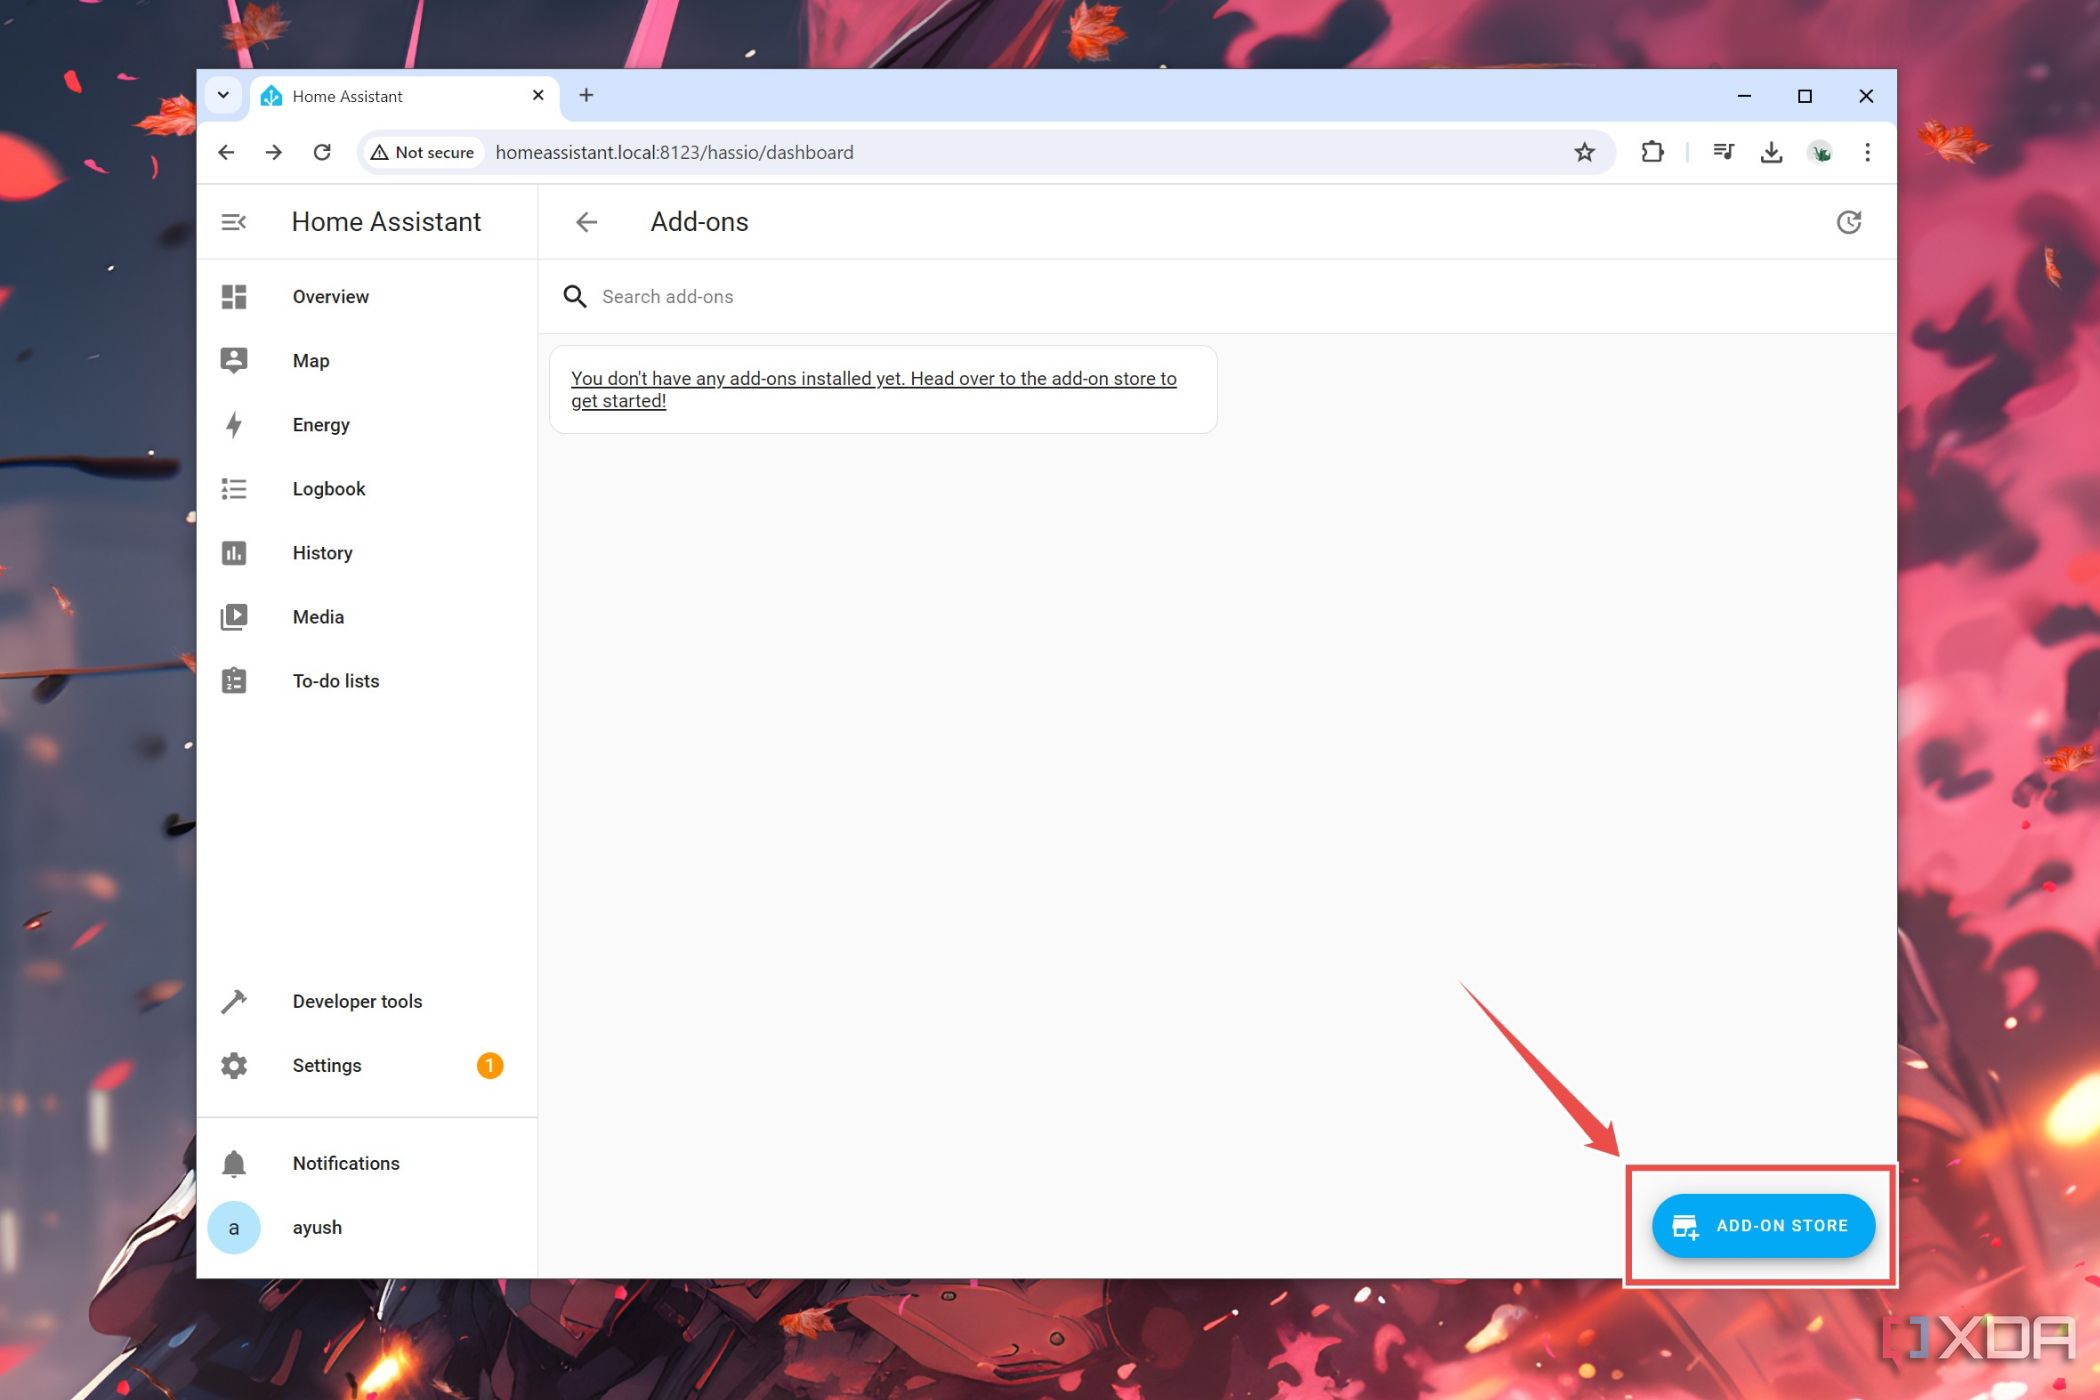The width and height of the screenshot is (2100, 1400).
Task: Open a new browser tab
Action: [x=587, y=95]
